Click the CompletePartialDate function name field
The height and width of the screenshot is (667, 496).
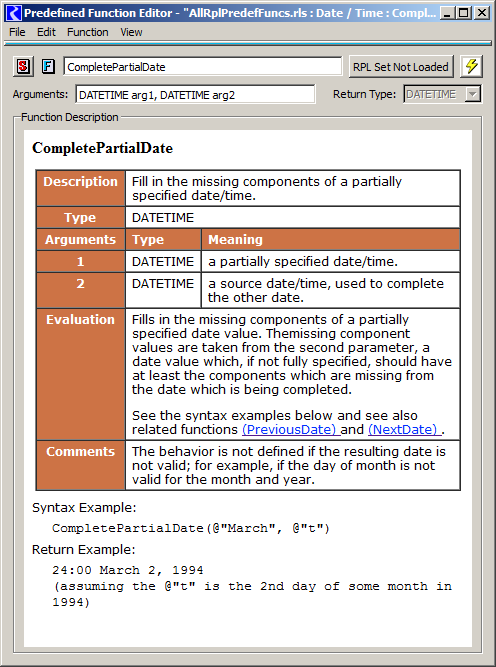[x=202, y=67]
